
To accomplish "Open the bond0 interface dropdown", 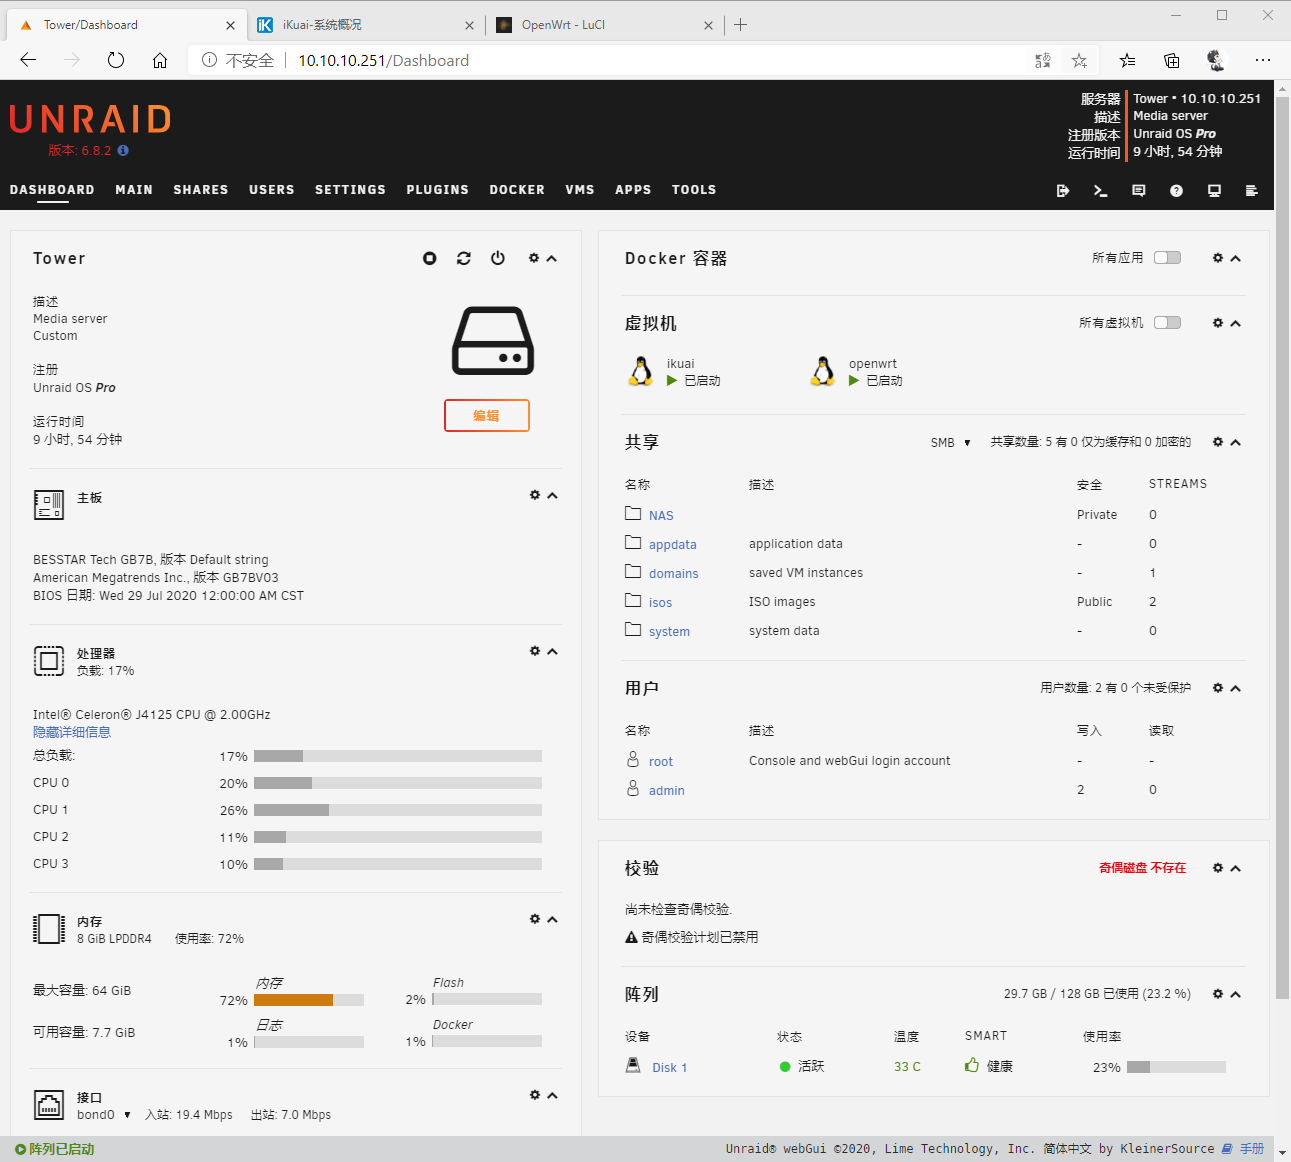I will coord(104,1114).
